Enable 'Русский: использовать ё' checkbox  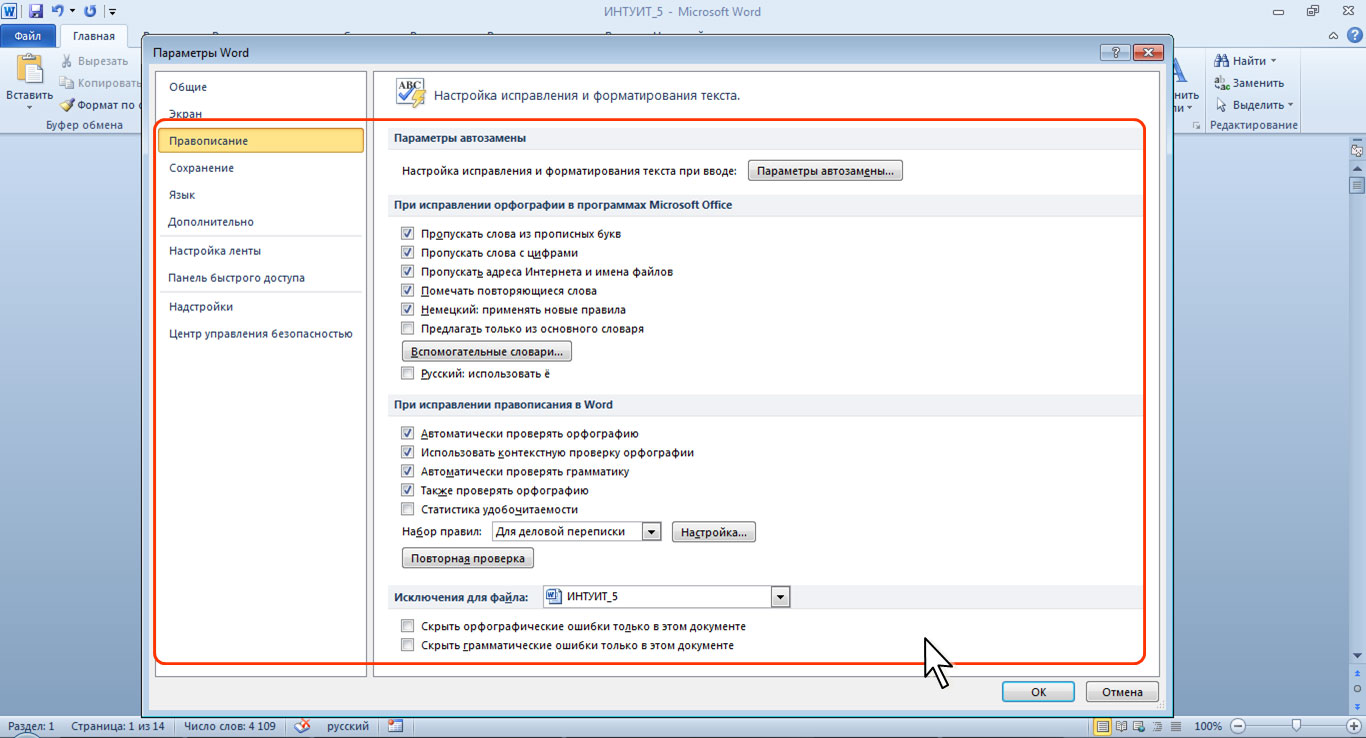(407, 374)
